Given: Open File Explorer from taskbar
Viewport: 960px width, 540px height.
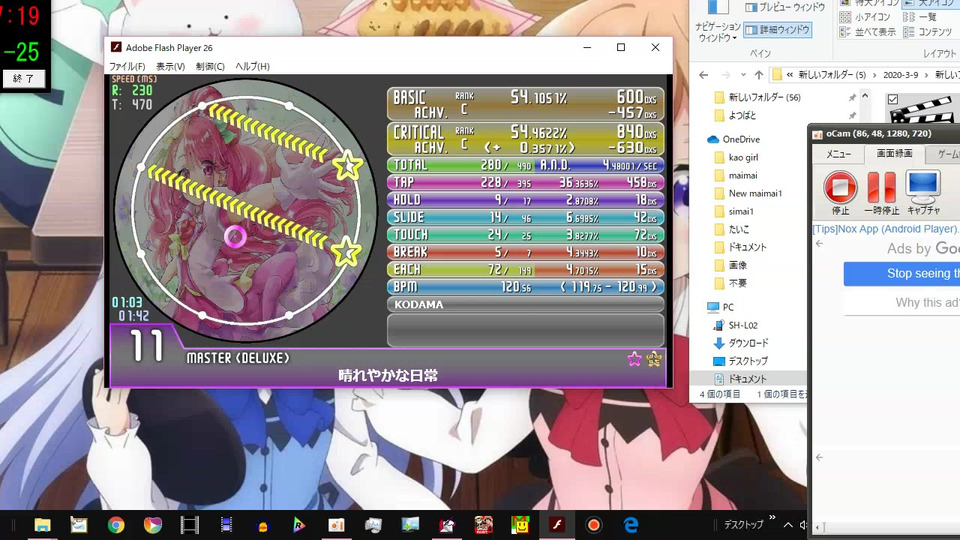Looking at the screenshot, I should click(x=42, y=525).
